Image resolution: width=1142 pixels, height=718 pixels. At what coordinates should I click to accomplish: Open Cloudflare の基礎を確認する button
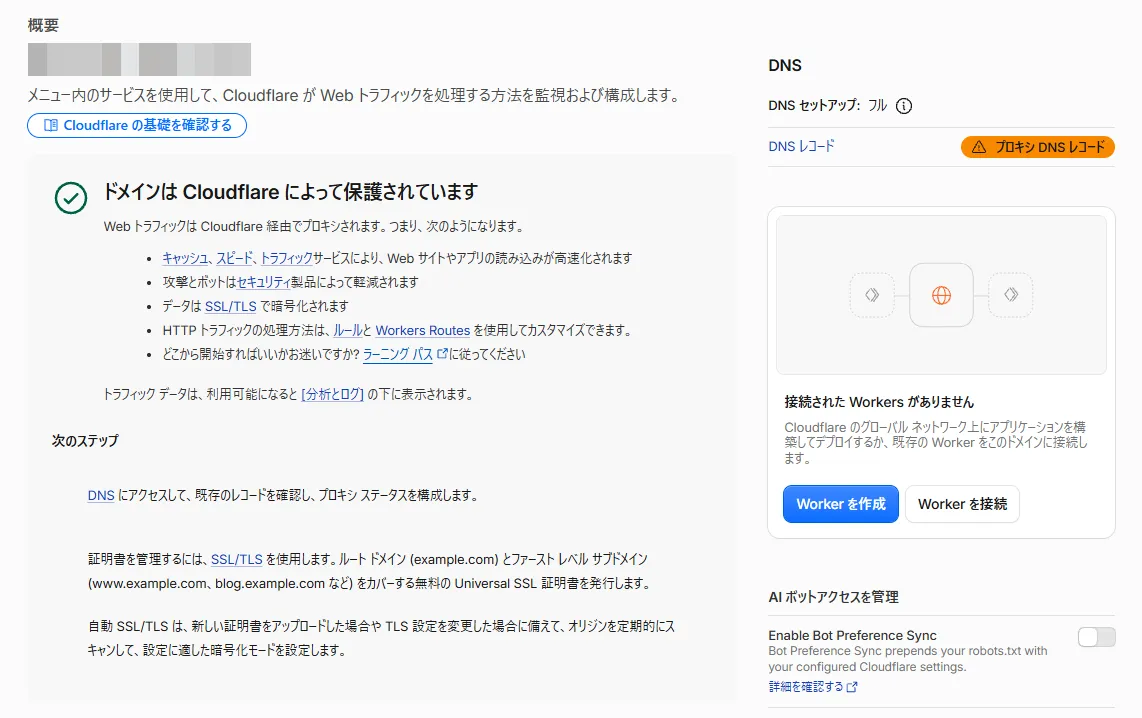pos(137,125)
